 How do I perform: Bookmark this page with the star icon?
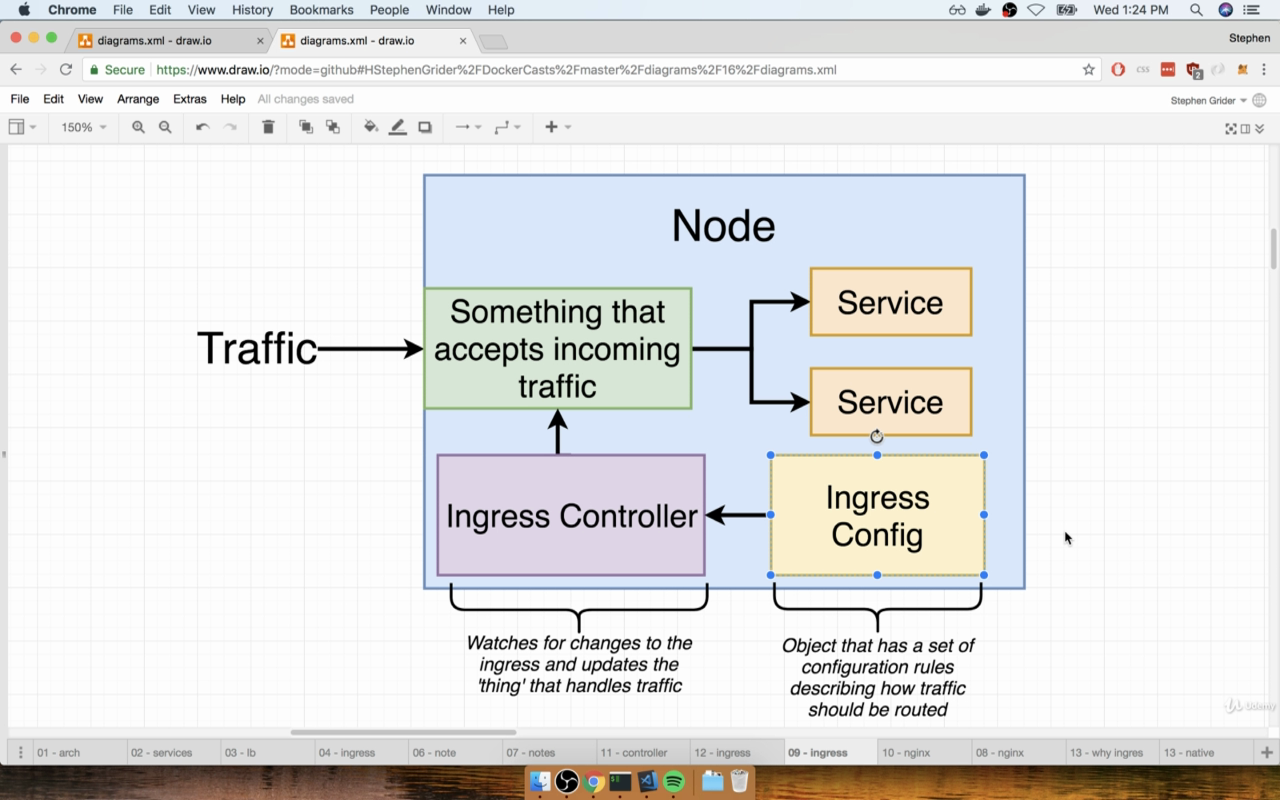(1089, 70)
